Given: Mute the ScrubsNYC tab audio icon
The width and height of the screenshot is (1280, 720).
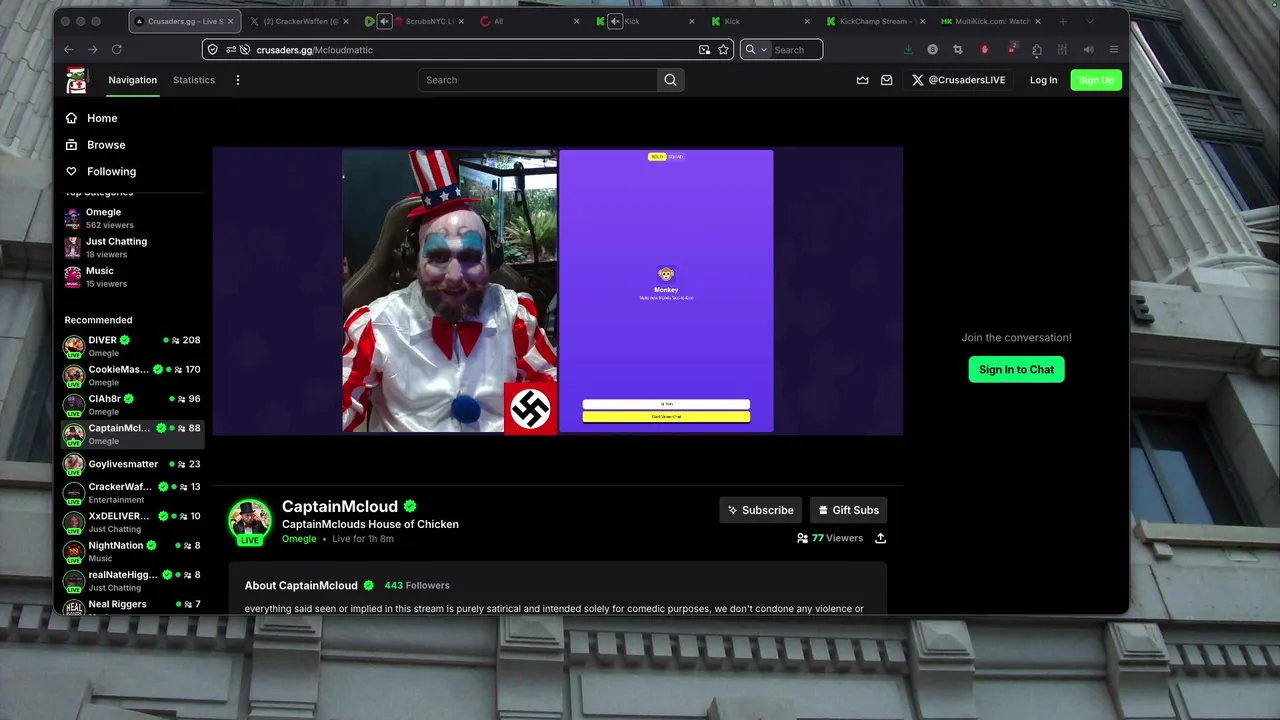Looking at the screenshot, I should pyautogui.click(x=384, y=21).
